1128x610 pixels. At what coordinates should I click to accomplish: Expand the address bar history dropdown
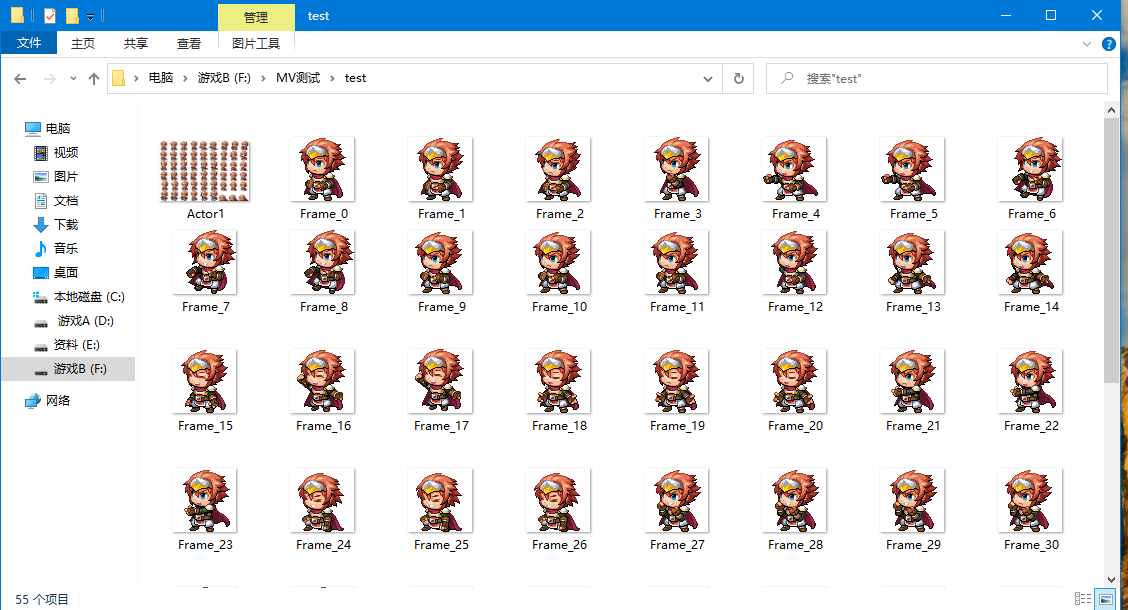(x=708, y=78)
